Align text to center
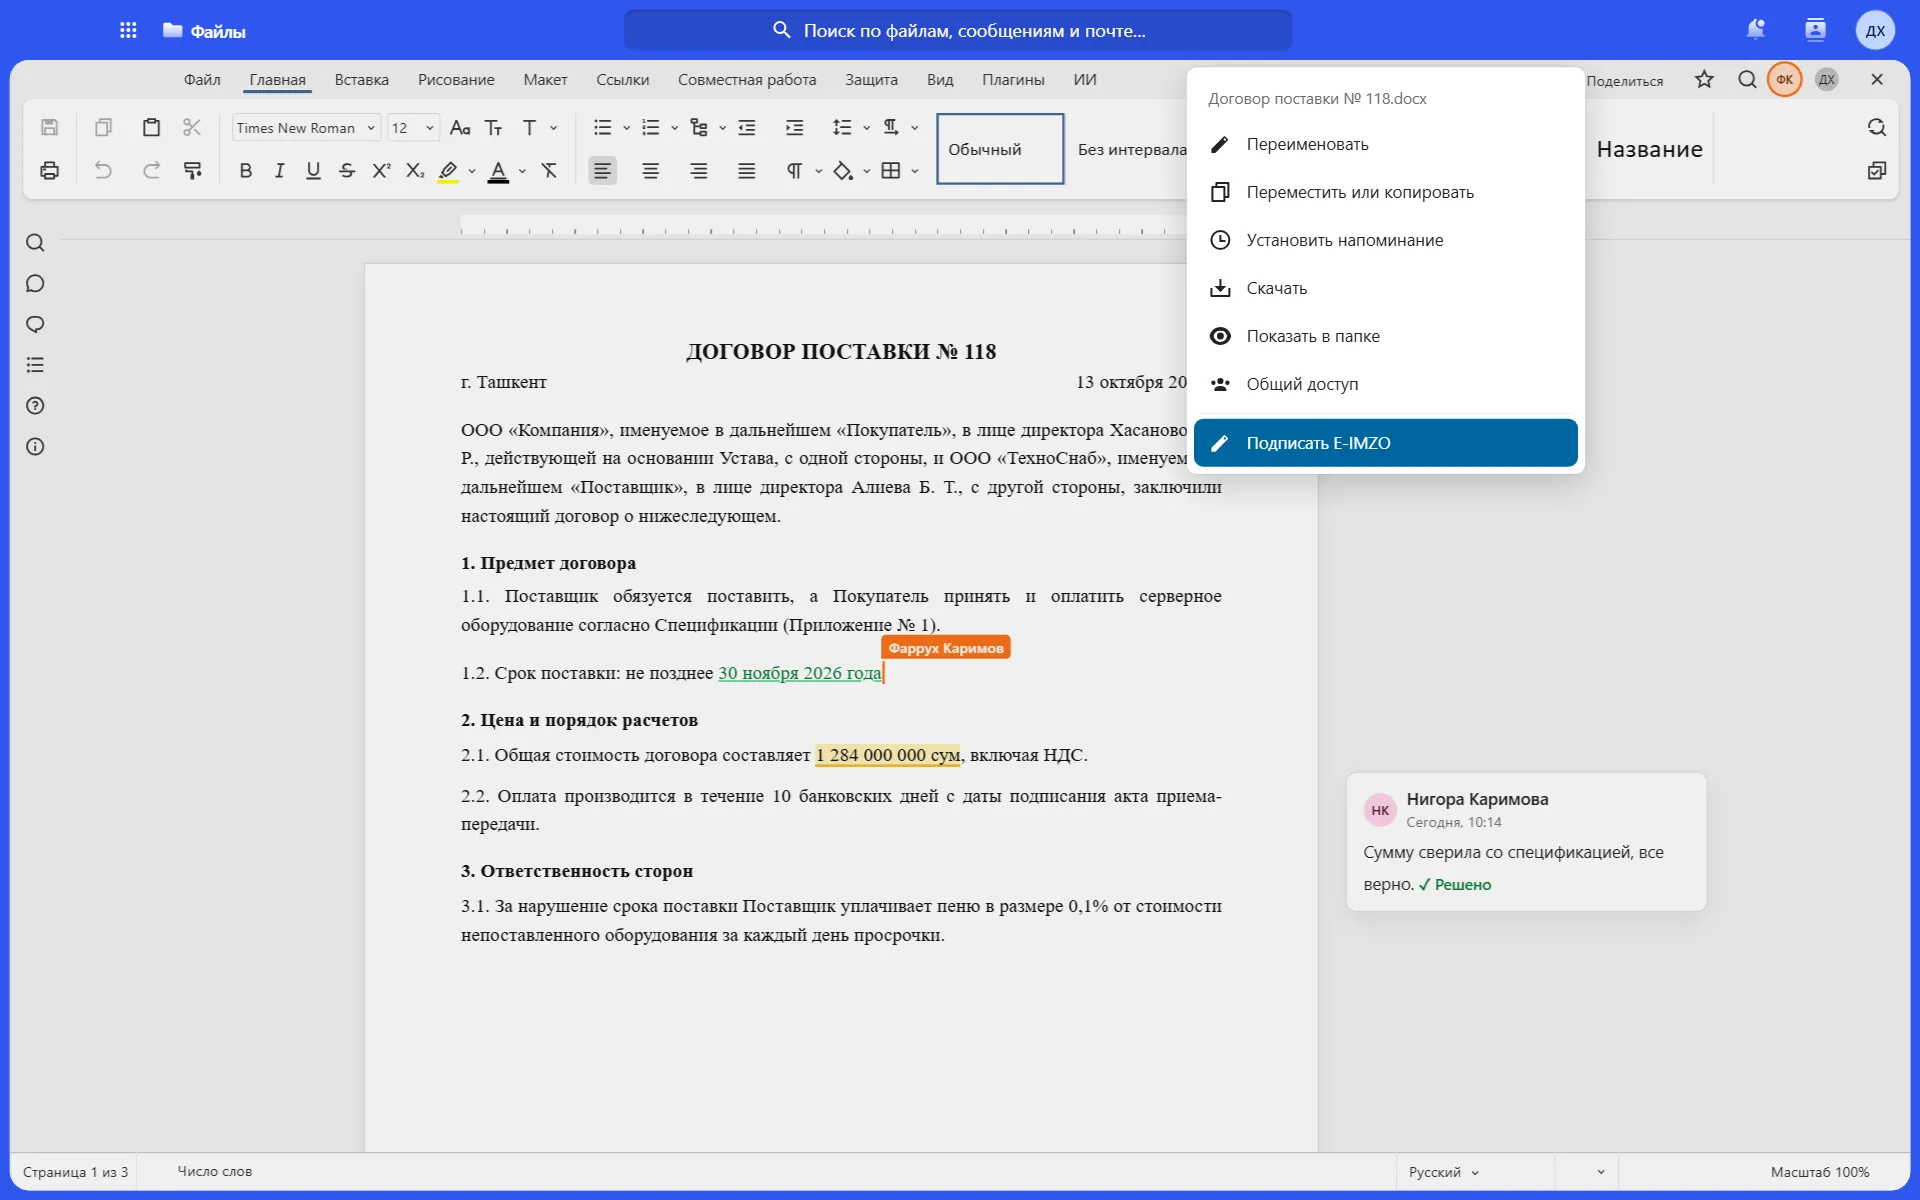This screenshot has width=1920, height=1200. 650,171
